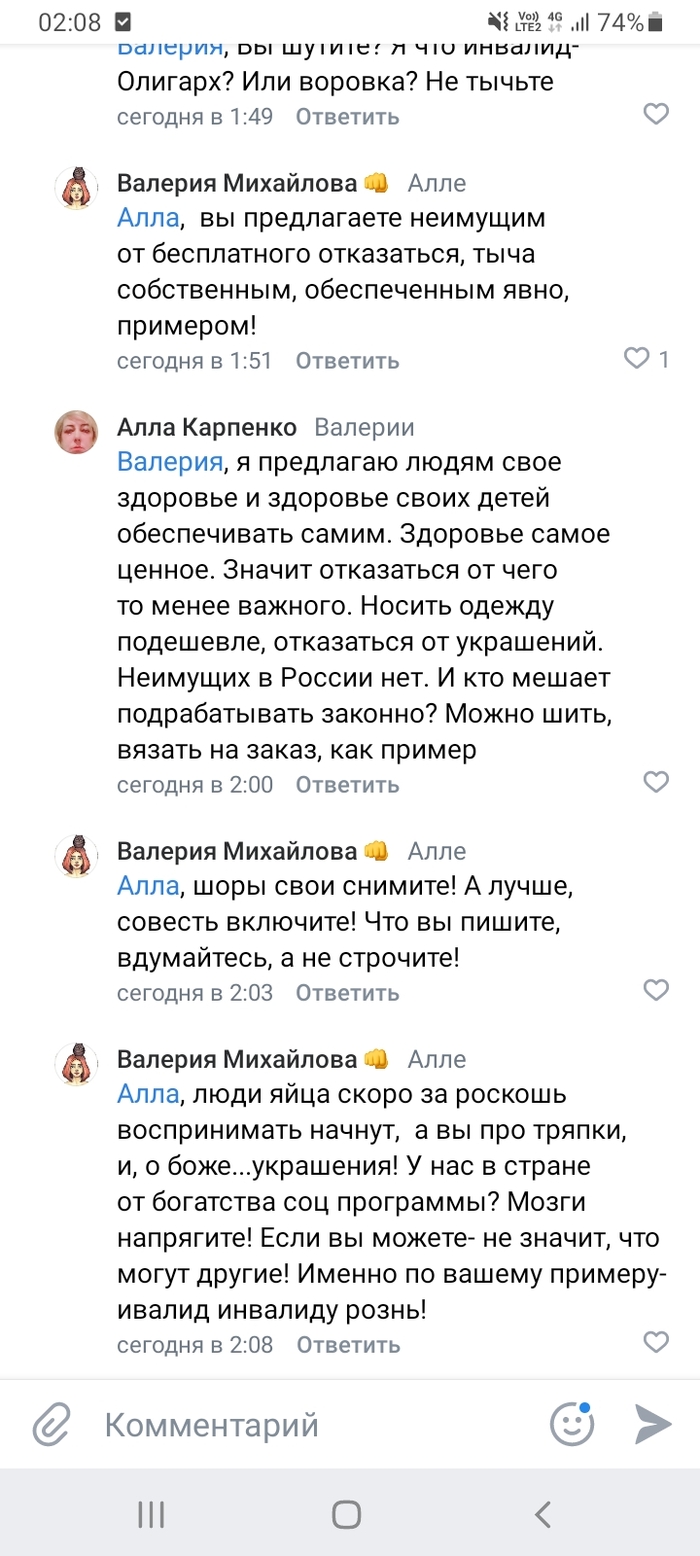The image size is (700, 1556).
Task: Open the emoji sticker picker
Action: (x=572, y=1424)
